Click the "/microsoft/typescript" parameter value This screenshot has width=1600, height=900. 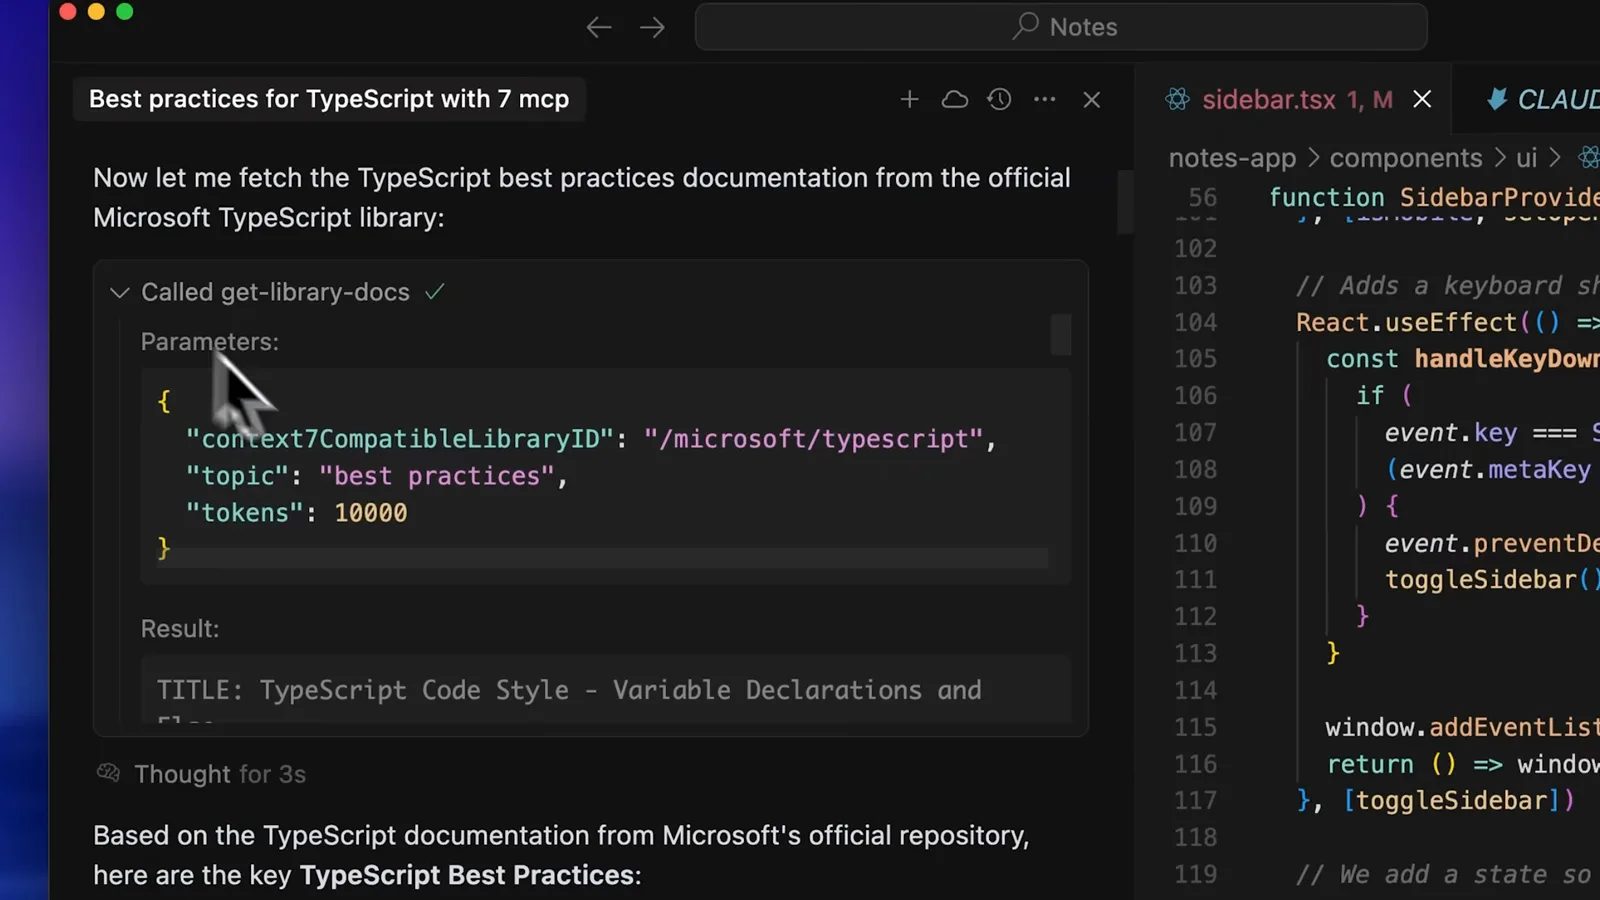[x=813, y=439]
